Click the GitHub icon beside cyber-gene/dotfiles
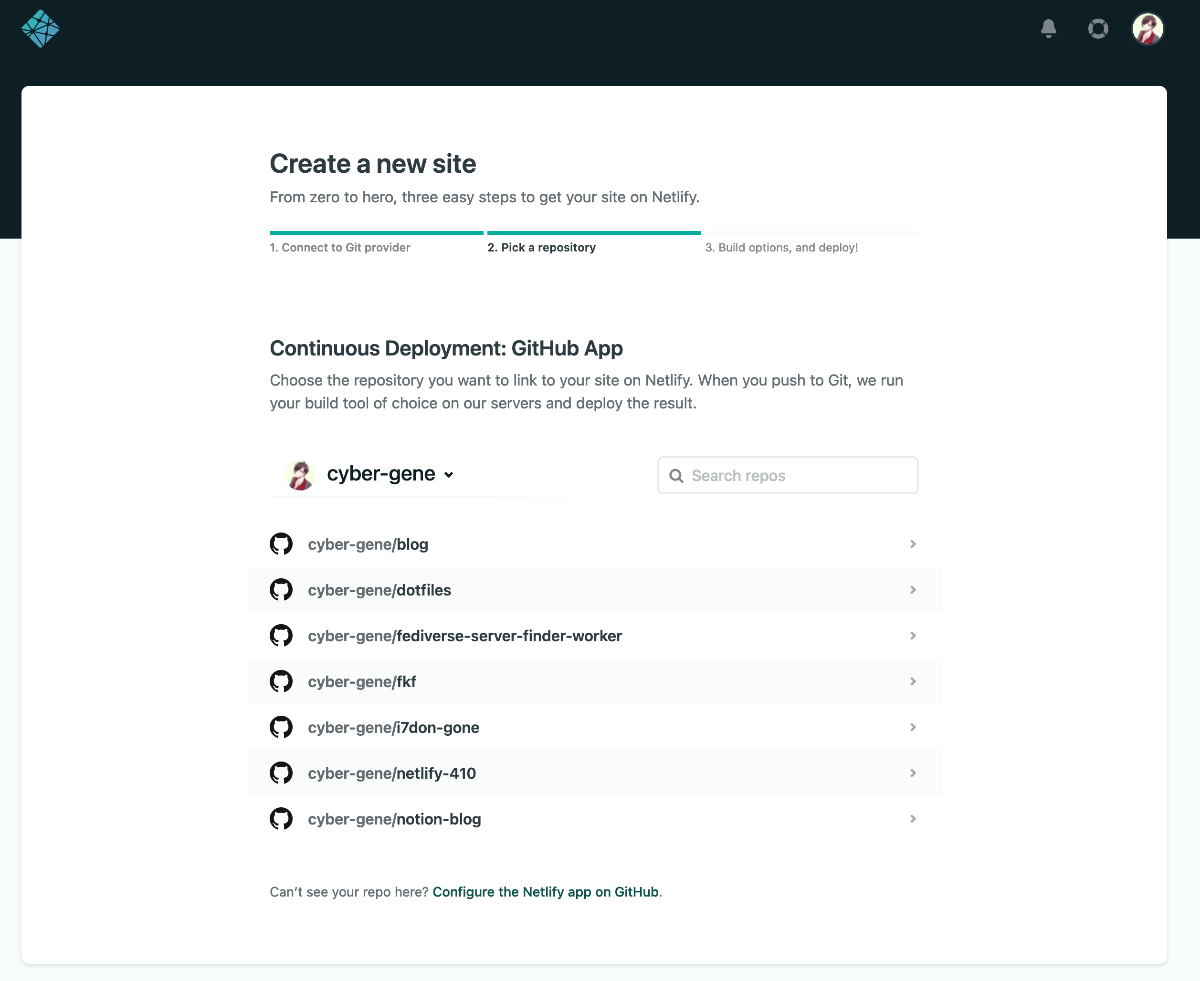 point(281,589)
